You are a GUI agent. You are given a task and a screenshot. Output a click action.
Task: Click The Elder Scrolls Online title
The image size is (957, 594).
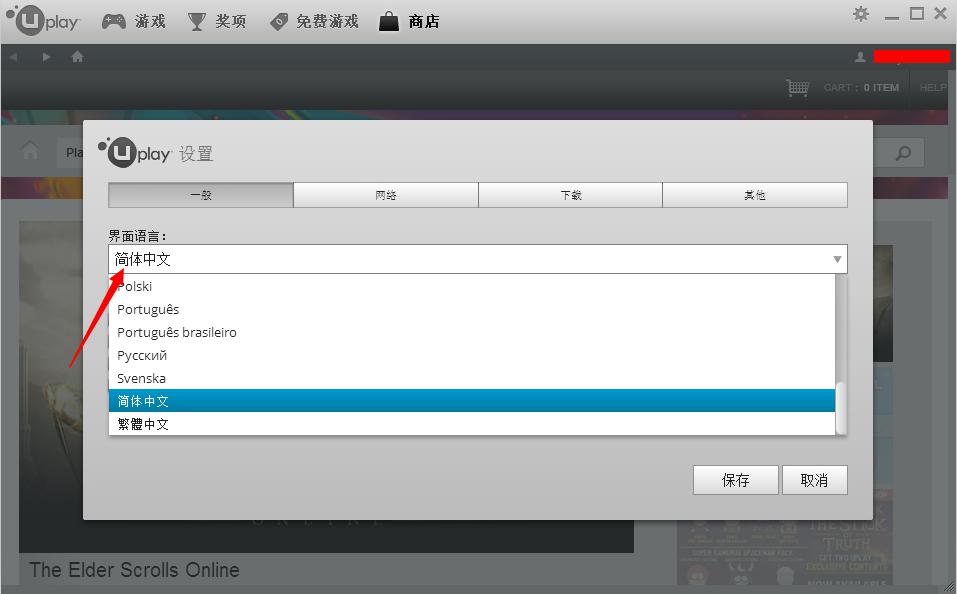coord(134,570)
